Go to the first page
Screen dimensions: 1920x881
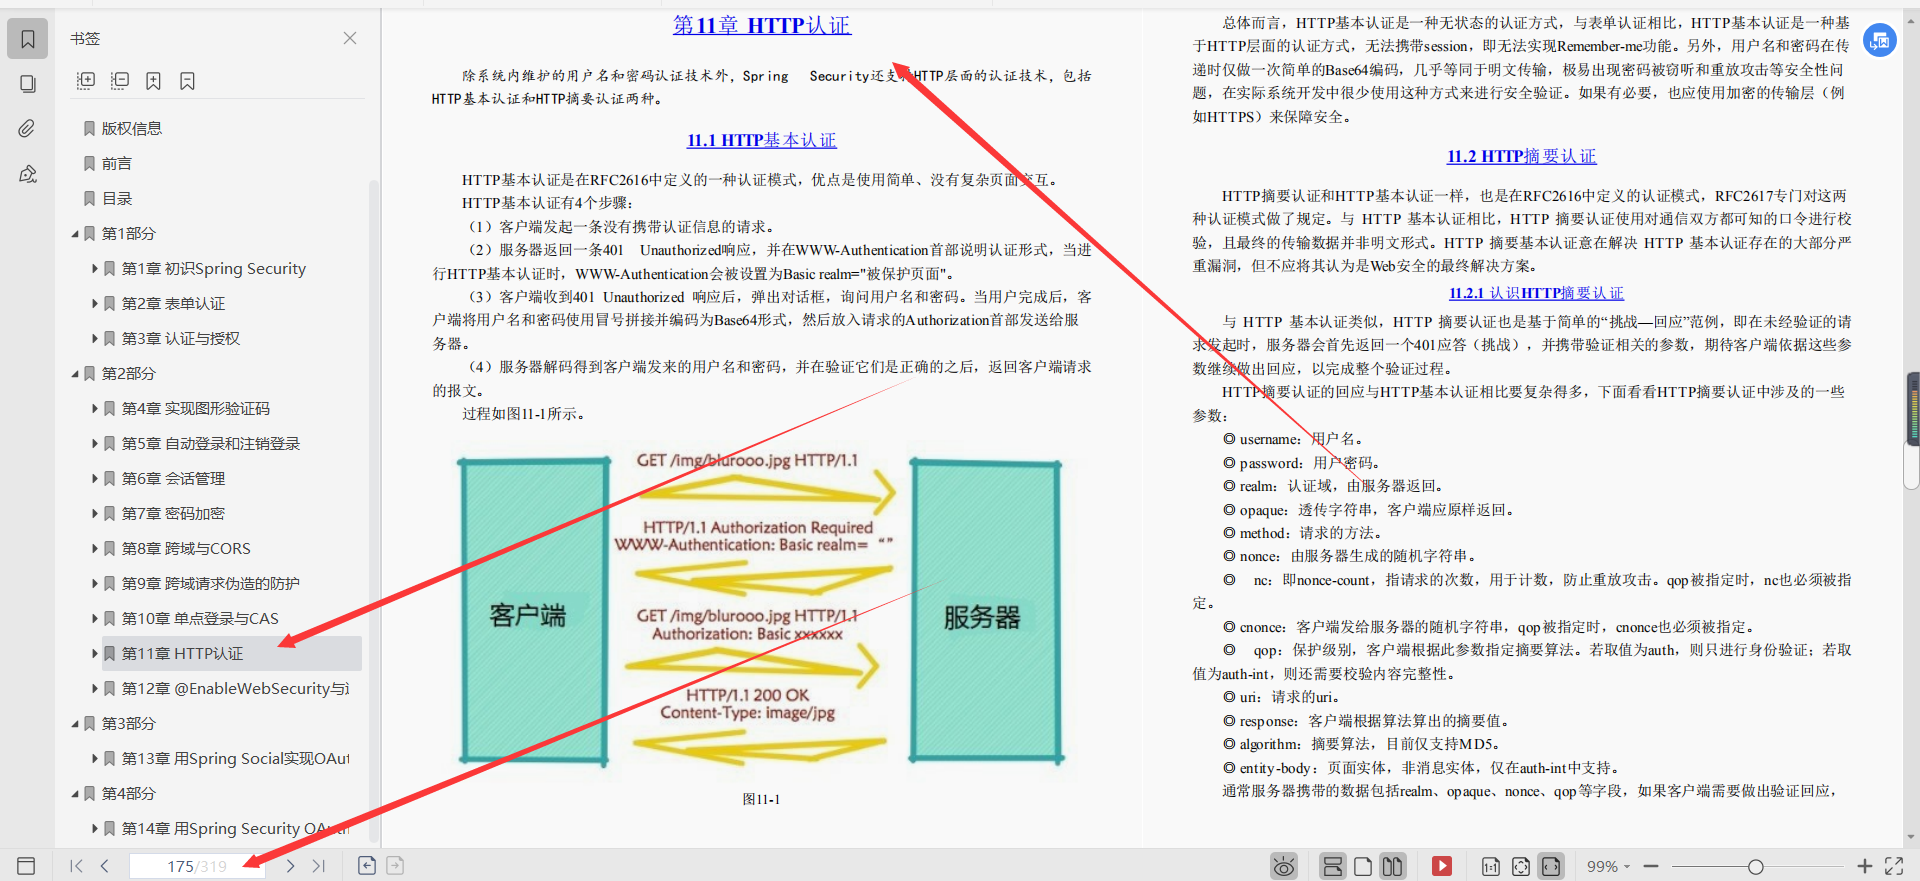pyautogui.click(x=76, y=866)
